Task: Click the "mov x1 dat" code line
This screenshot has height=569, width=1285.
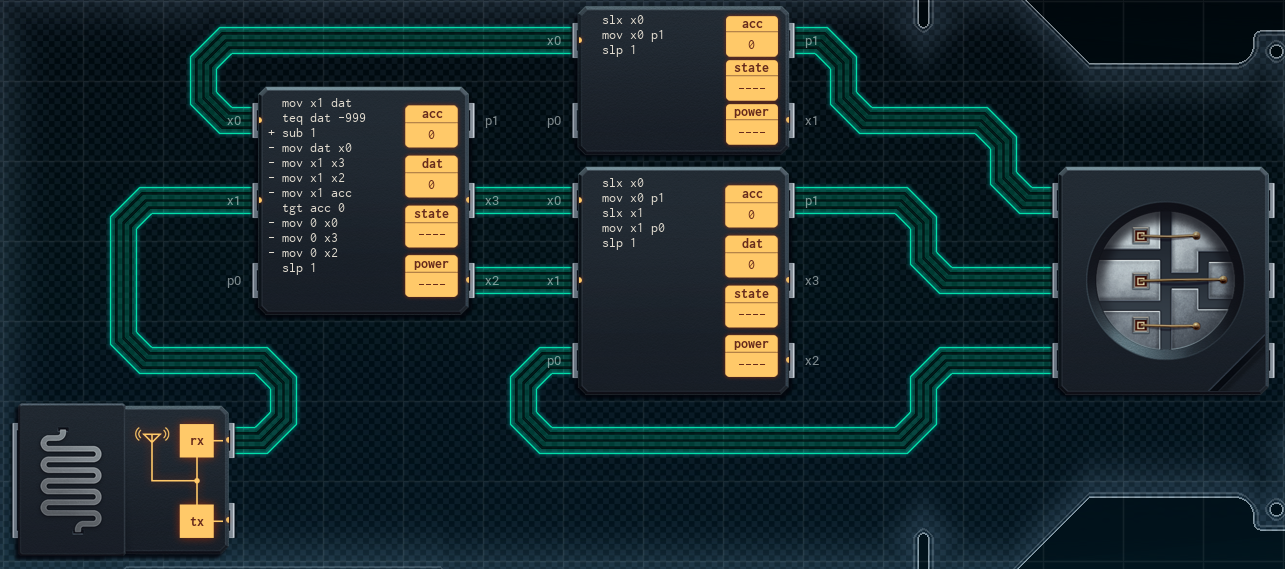Action: tap(316, 103)
